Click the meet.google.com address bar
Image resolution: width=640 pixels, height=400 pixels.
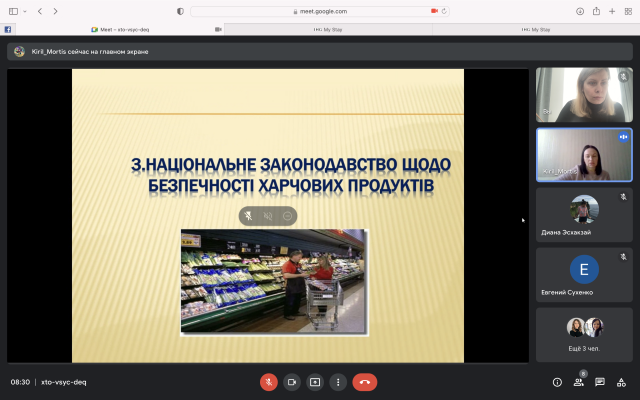pyautogui.click(x=320, y=11)
